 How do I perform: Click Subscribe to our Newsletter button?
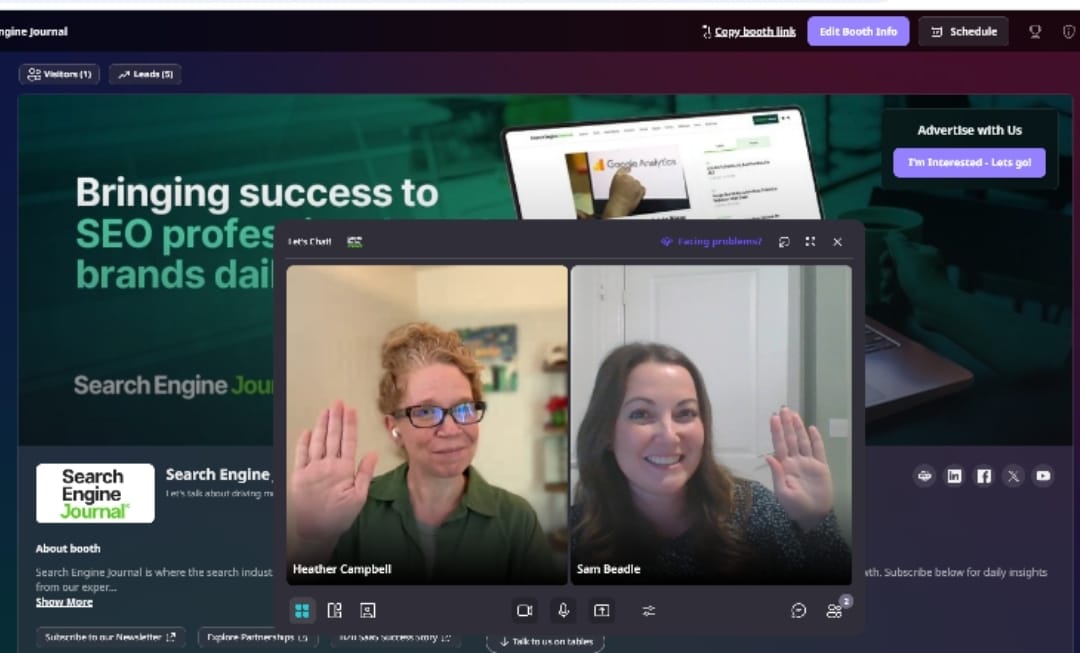(x=110, y=637)
